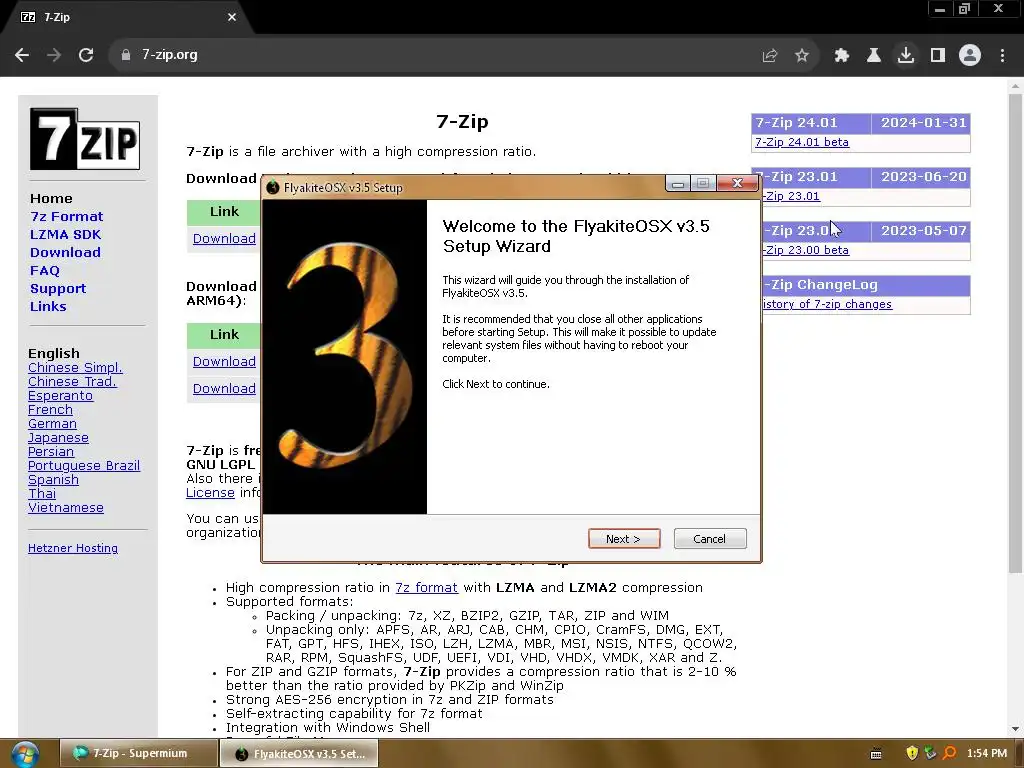Click the 7-Zip logo image
Image resolution: width=1024 pixels, height=768 pixels.
tap(85, 139)
